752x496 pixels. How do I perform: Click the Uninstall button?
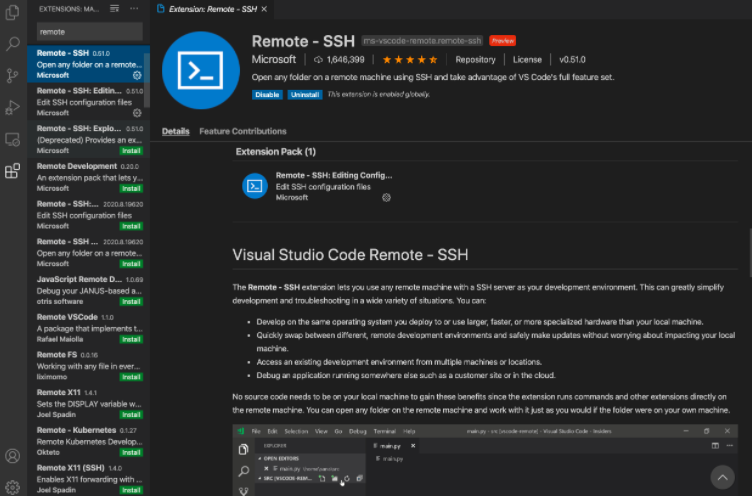click(305, 94)
